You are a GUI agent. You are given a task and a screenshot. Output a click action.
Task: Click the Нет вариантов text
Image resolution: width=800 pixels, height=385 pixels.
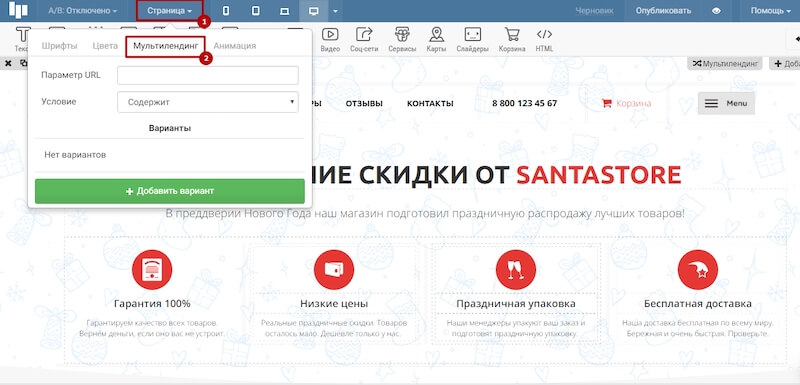coord(75,155)
